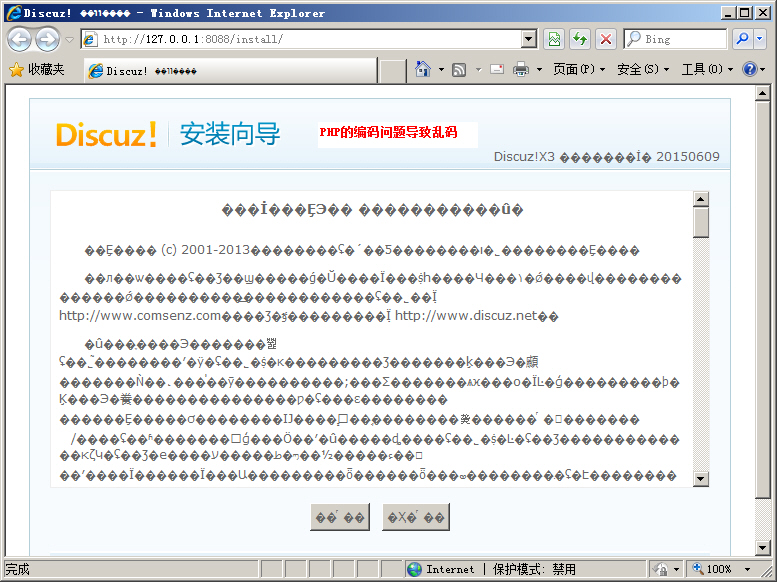Screen dimensions: 777x582
Task: Click the Discuz! orange logo
Action: coord(107,134)
